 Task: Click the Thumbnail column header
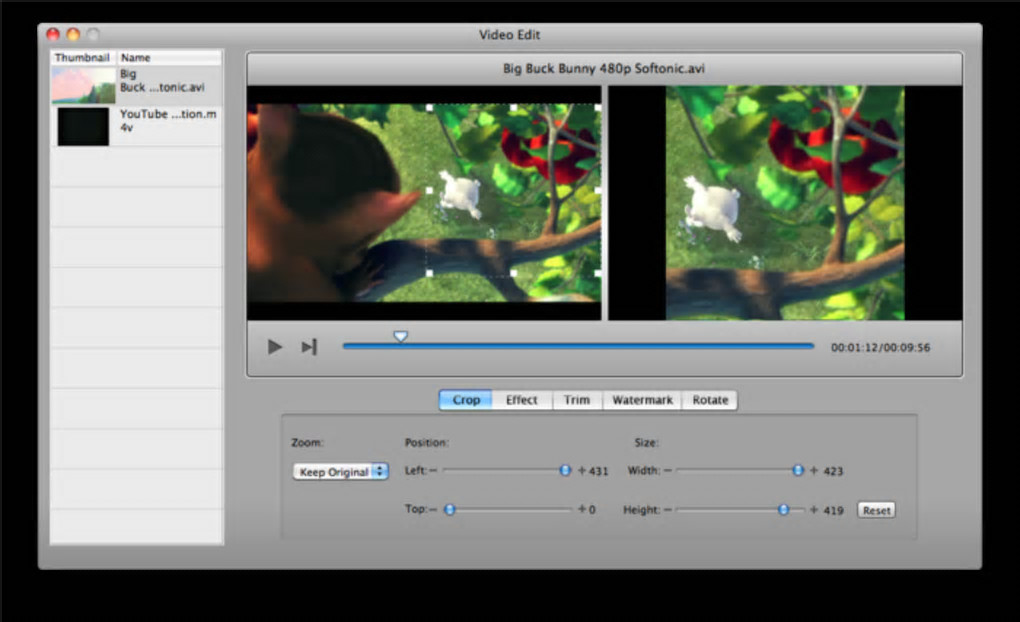(x=82, y=57)
